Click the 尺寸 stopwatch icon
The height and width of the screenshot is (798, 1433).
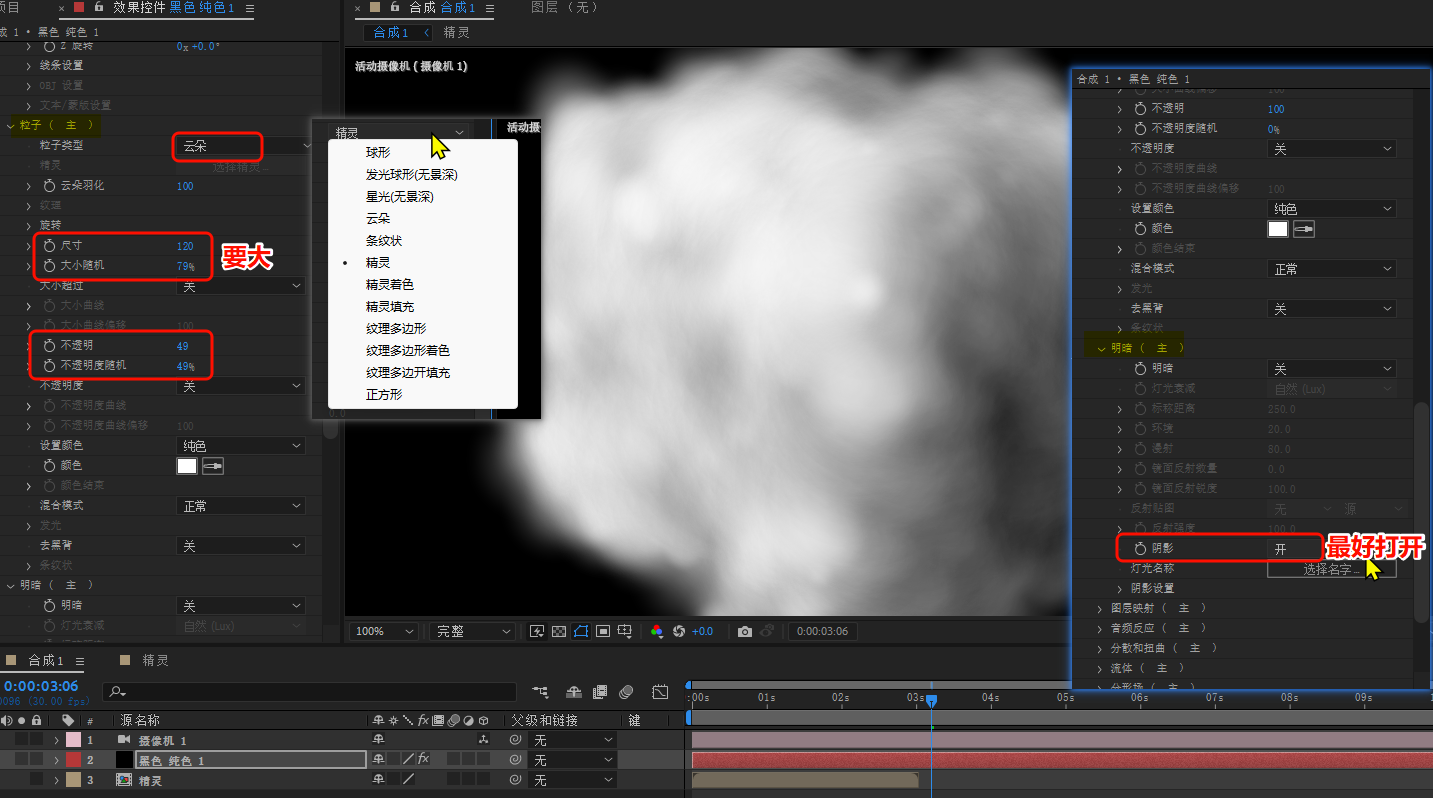(x=49, y=245)
